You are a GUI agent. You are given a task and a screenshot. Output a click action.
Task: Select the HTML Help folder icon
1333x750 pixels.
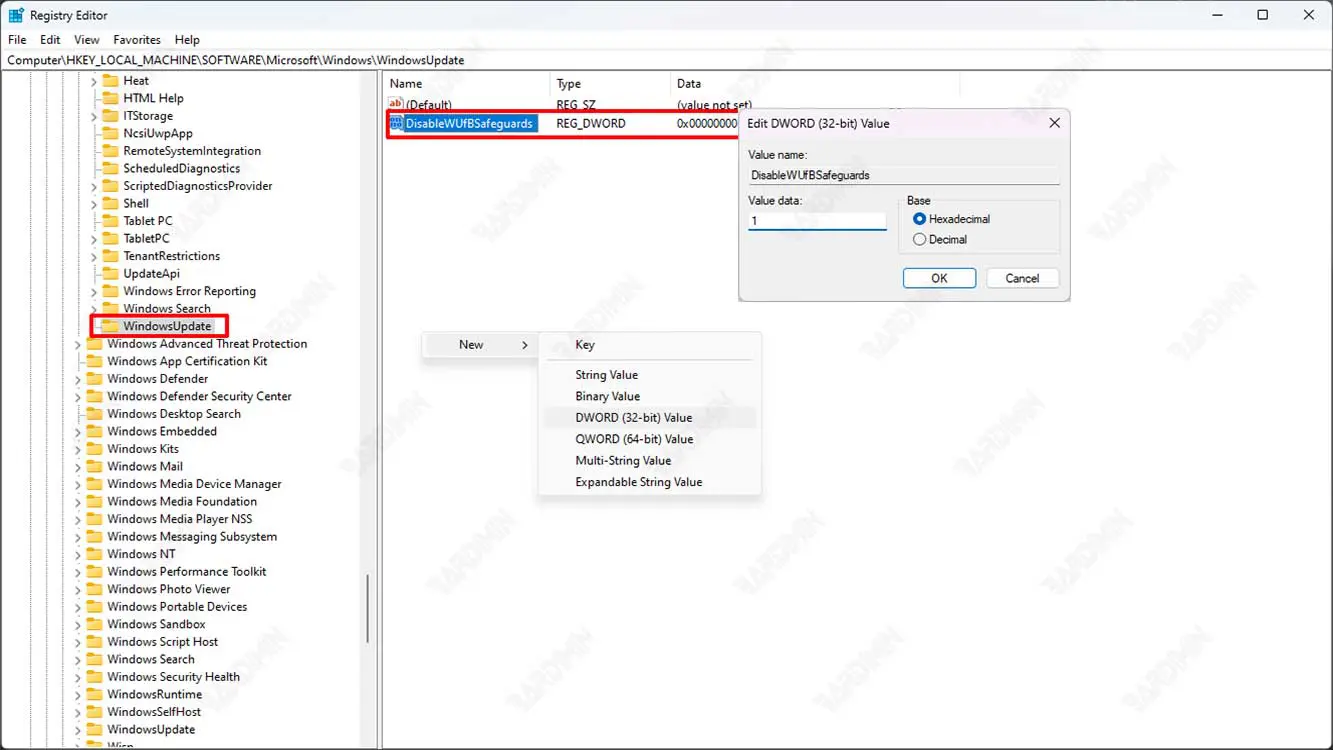(x=110, y=98)
